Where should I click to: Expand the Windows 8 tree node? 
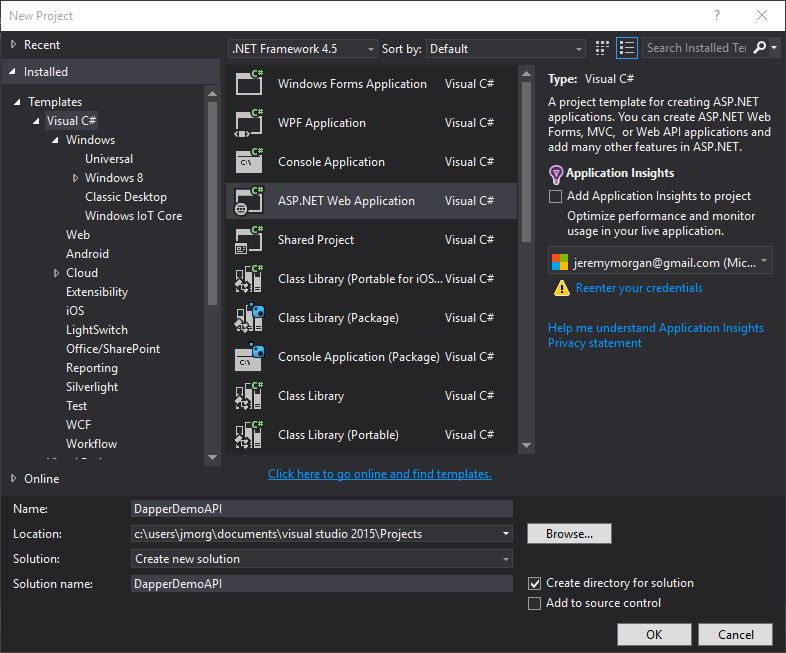[75, 178]
